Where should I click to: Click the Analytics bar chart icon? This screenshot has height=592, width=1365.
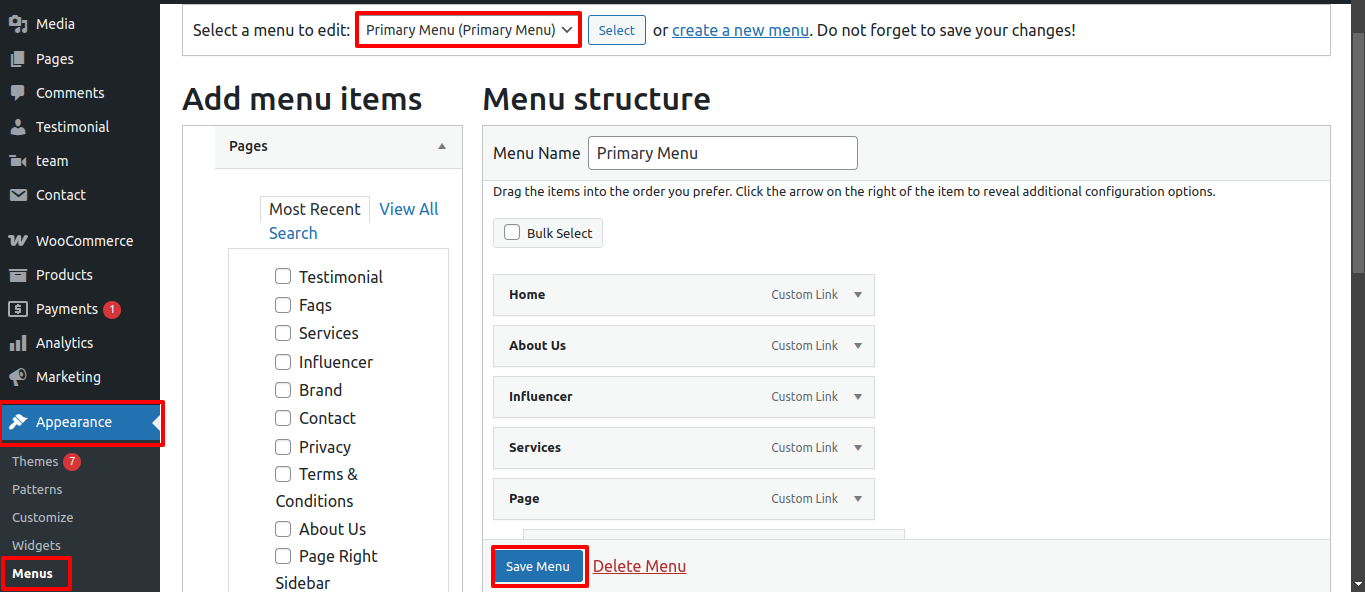click(18, 343)
